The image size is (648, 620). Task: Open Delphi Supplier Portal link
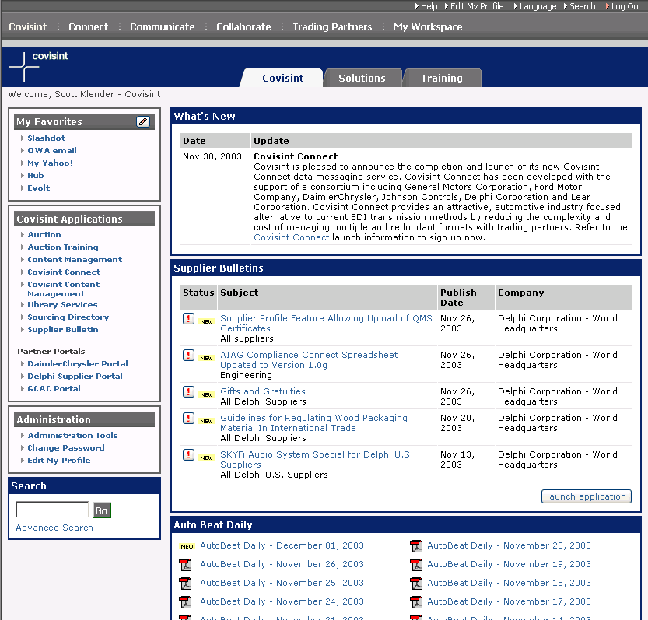(75, 376)
